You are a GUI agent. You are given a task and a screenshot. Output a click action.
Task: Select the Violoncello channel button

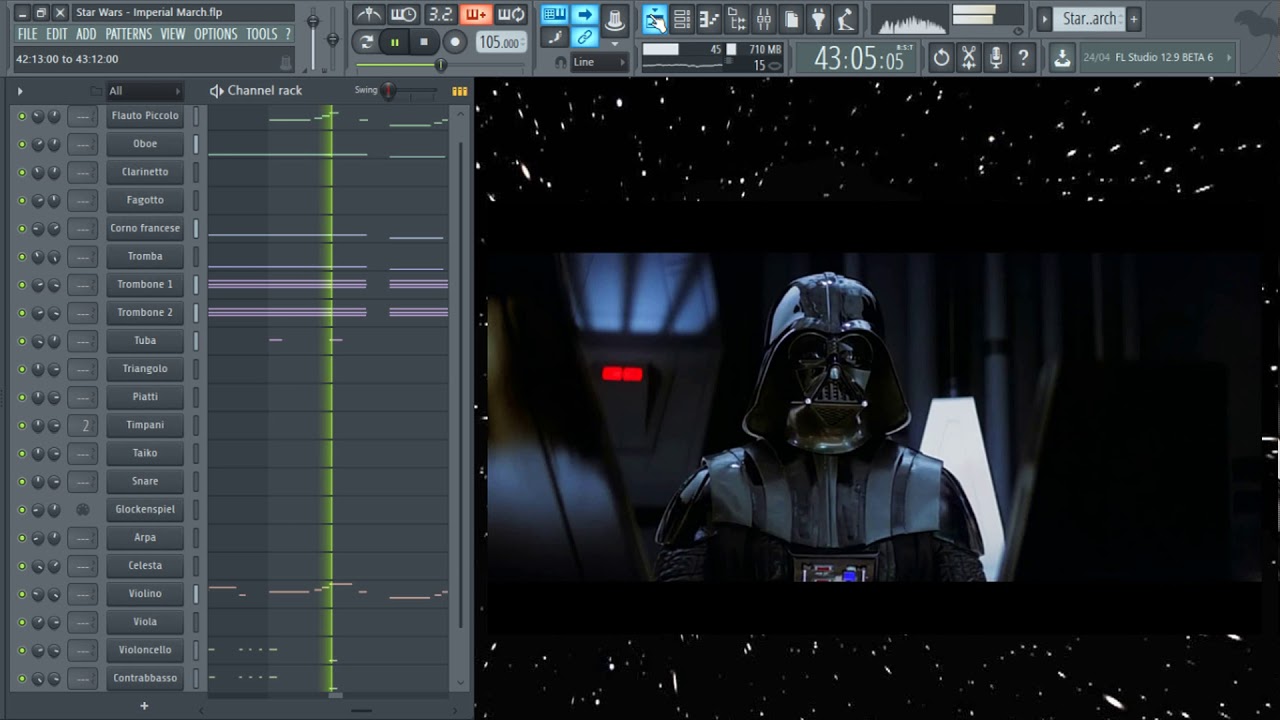(x=145, y=650)
